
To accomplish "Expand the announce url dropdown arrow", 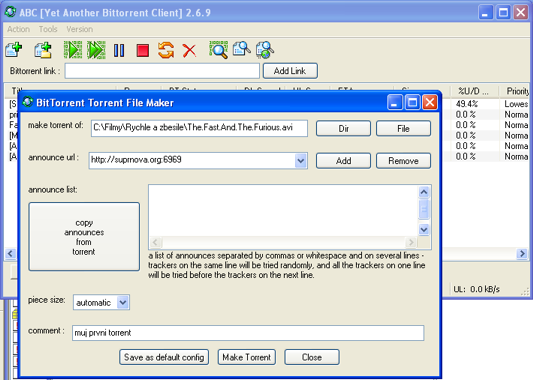I will (x=300, y=160).
